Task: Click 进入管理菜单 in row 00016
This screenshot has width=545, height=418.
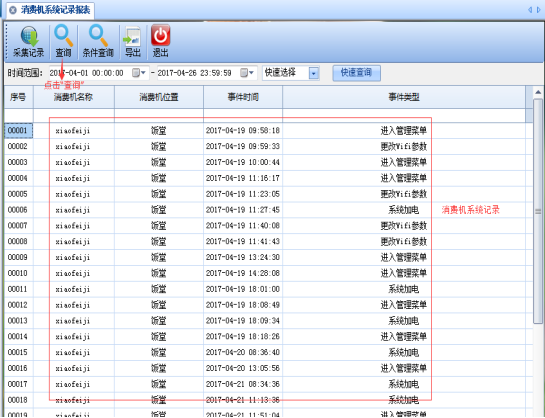Action: click(404, 368)
